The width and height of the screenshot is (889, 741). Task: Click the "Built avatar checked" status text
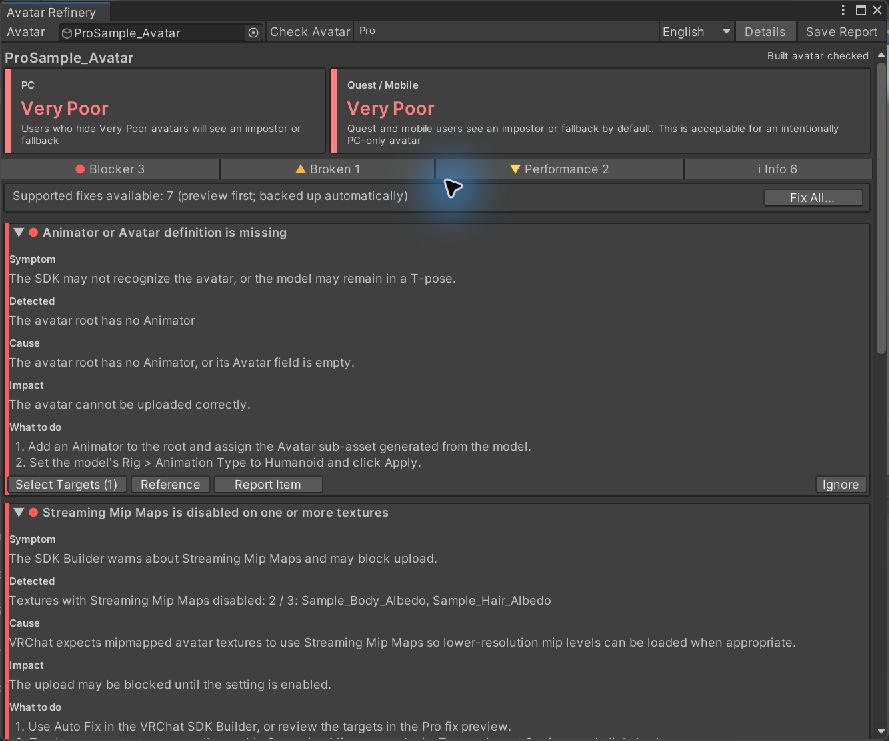pyautogui.click(x=818, y=56)
